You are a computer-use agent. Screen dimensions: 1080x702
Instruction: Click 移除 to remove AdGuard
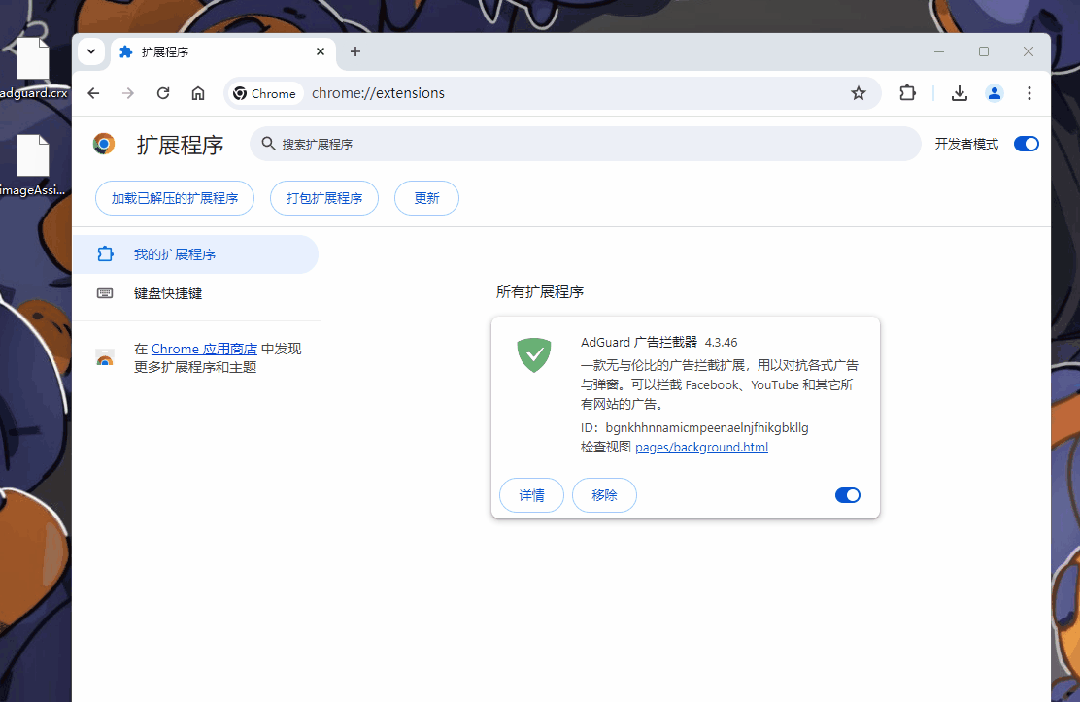point(604,495)
